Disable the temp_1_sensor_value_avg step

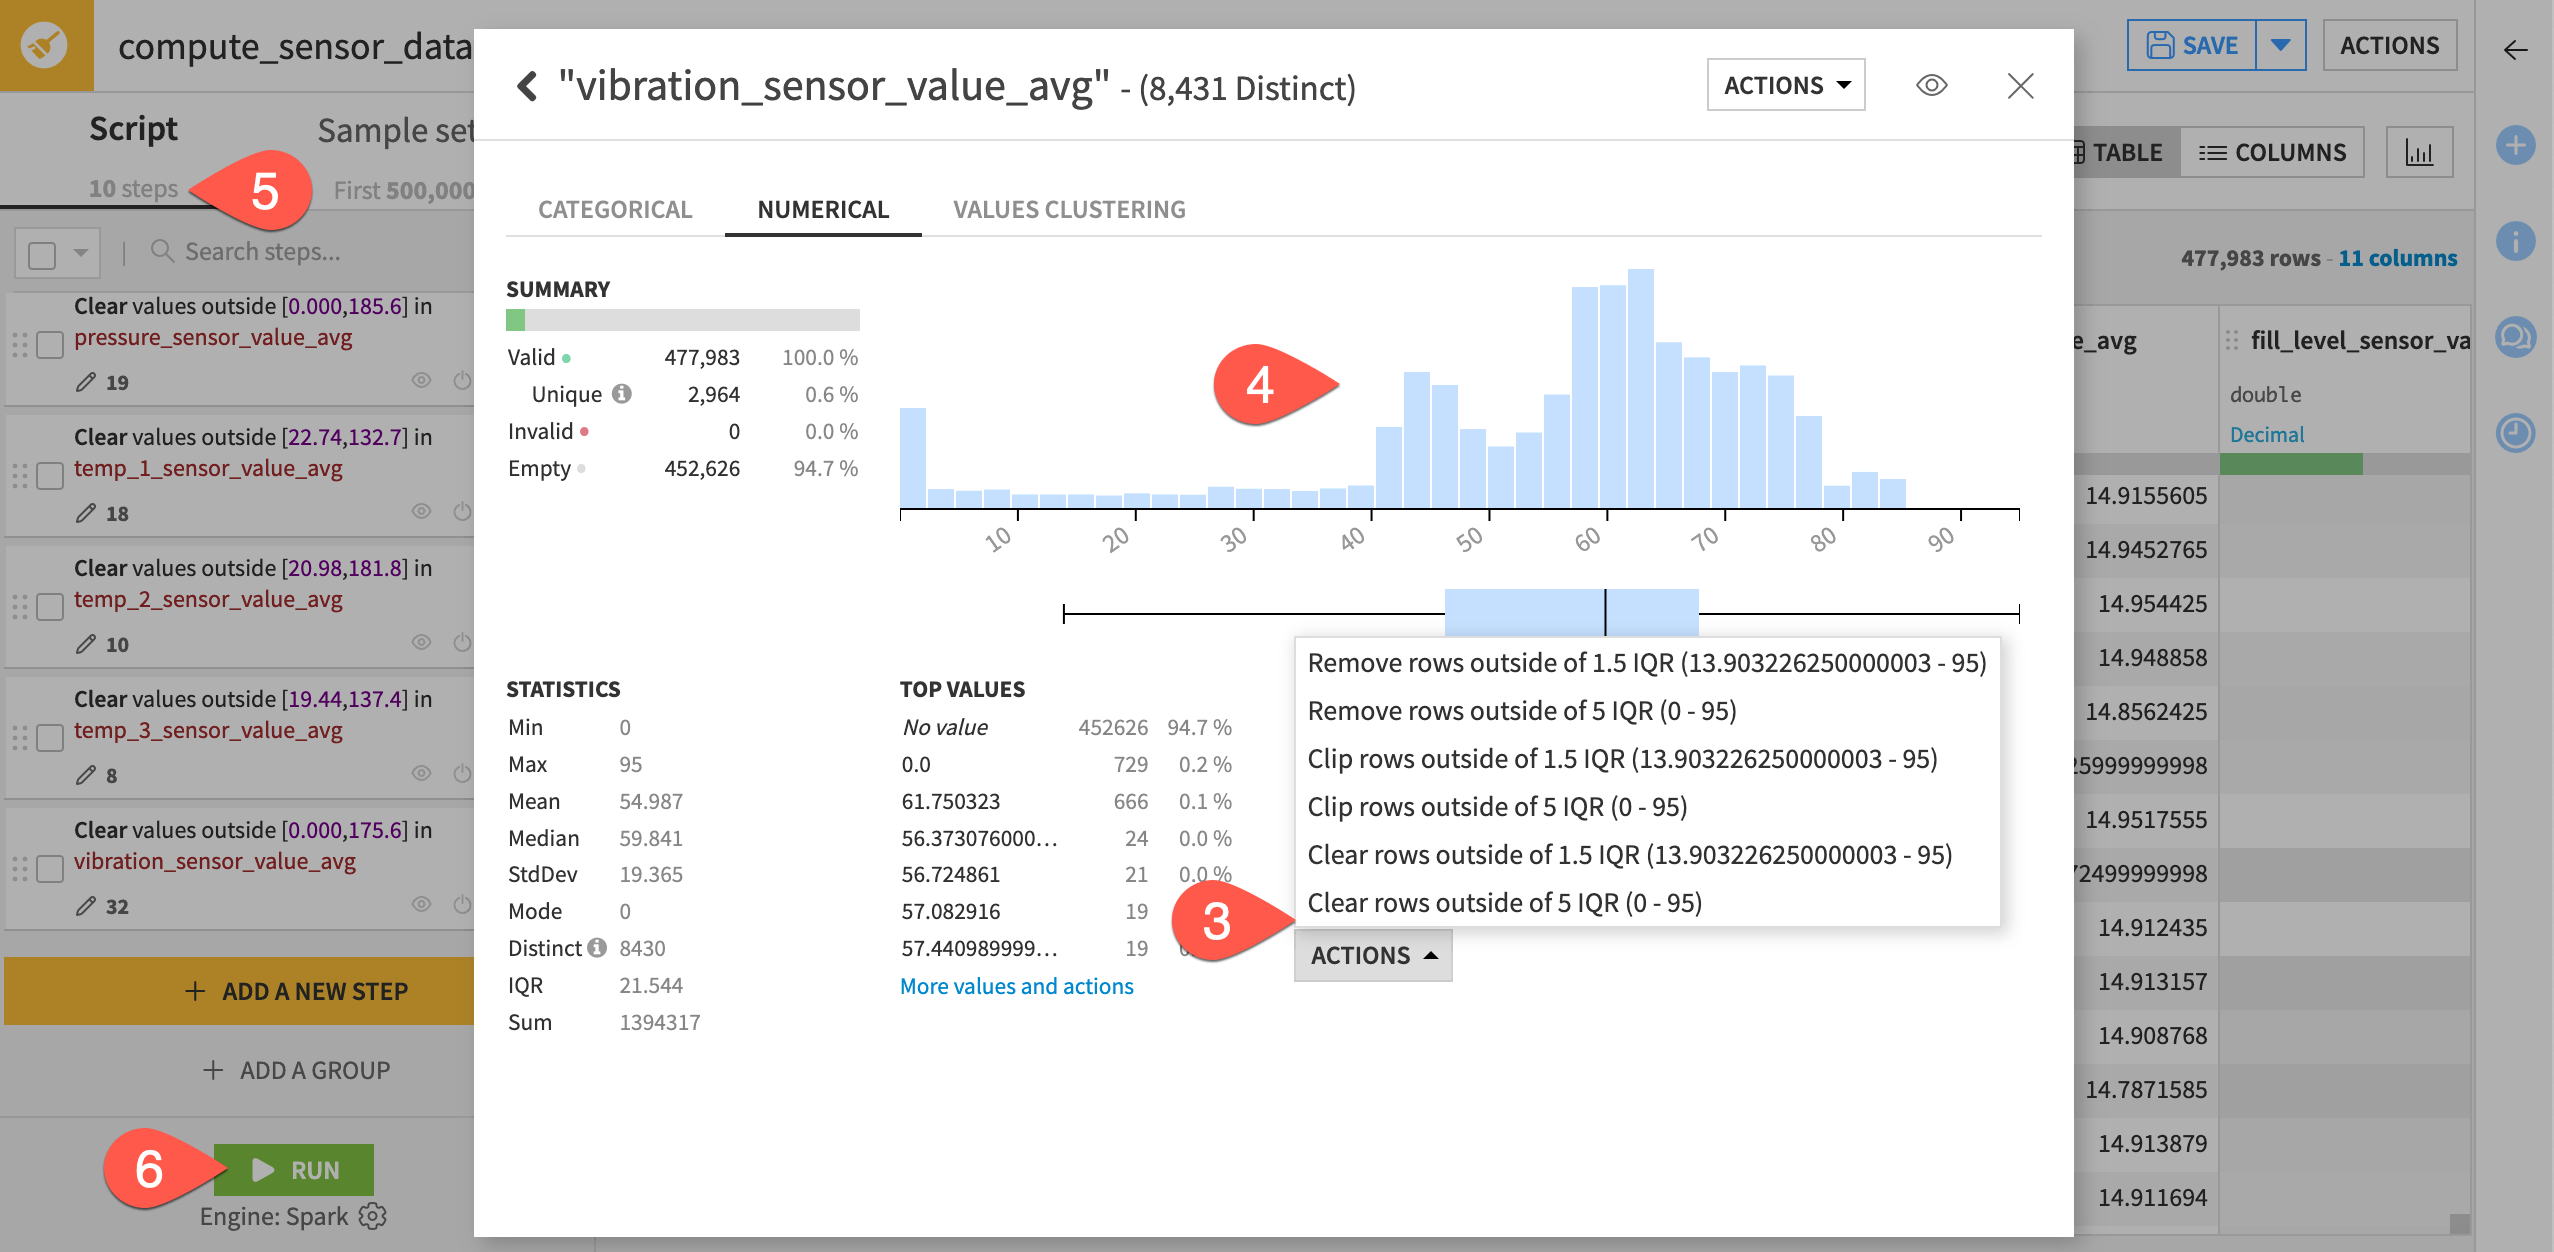460,511
